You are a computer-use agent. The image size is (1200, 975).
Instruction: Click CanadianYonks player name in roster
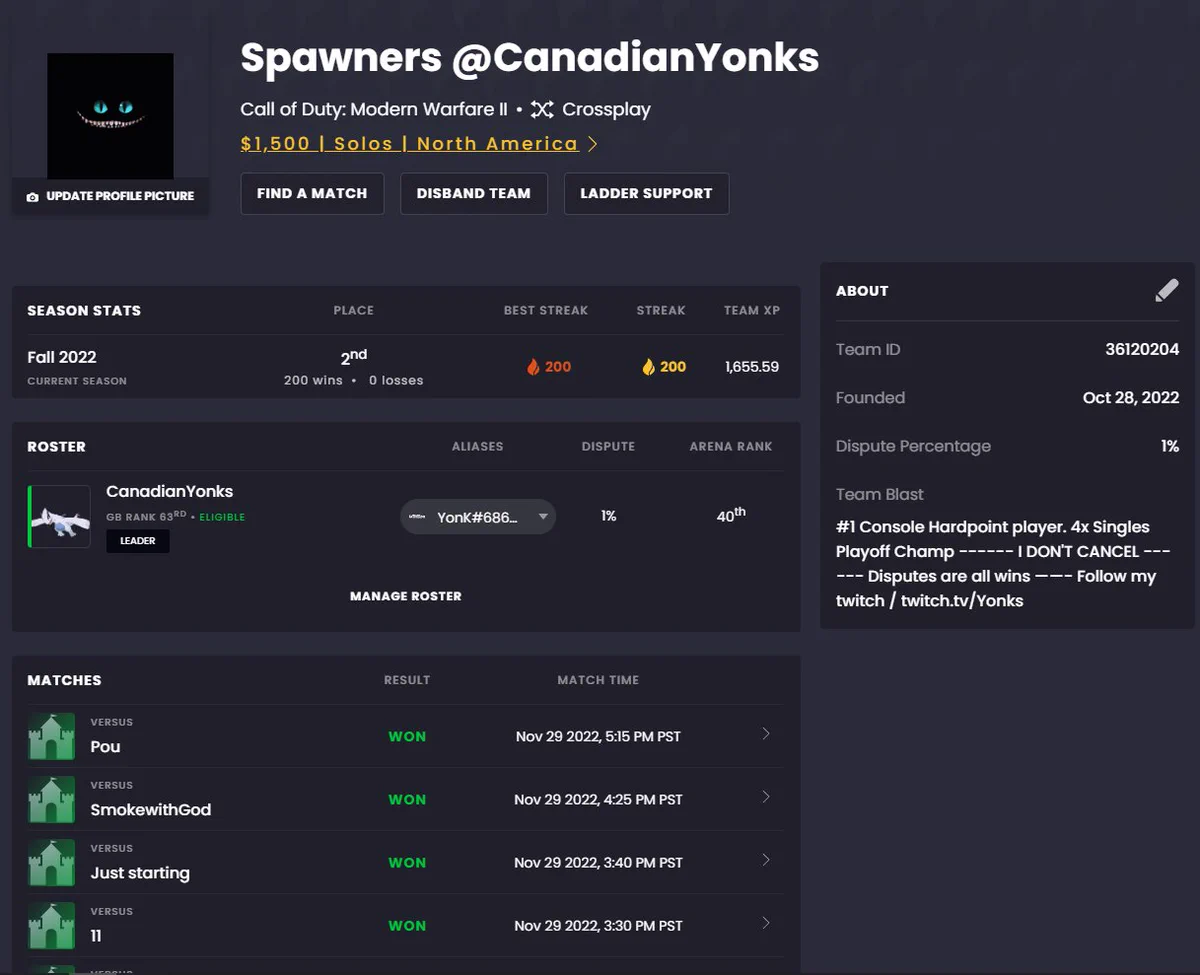point(170,491)
